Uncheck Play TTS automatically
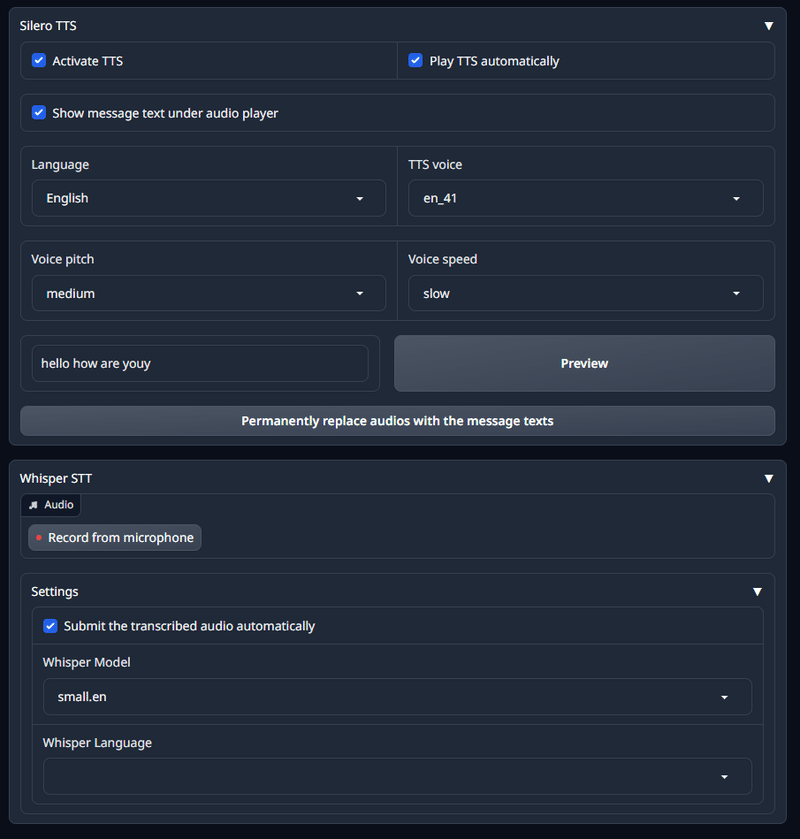The height and width of the screenshot is (839, 800). pyautogui.click(x=415, y=60)
